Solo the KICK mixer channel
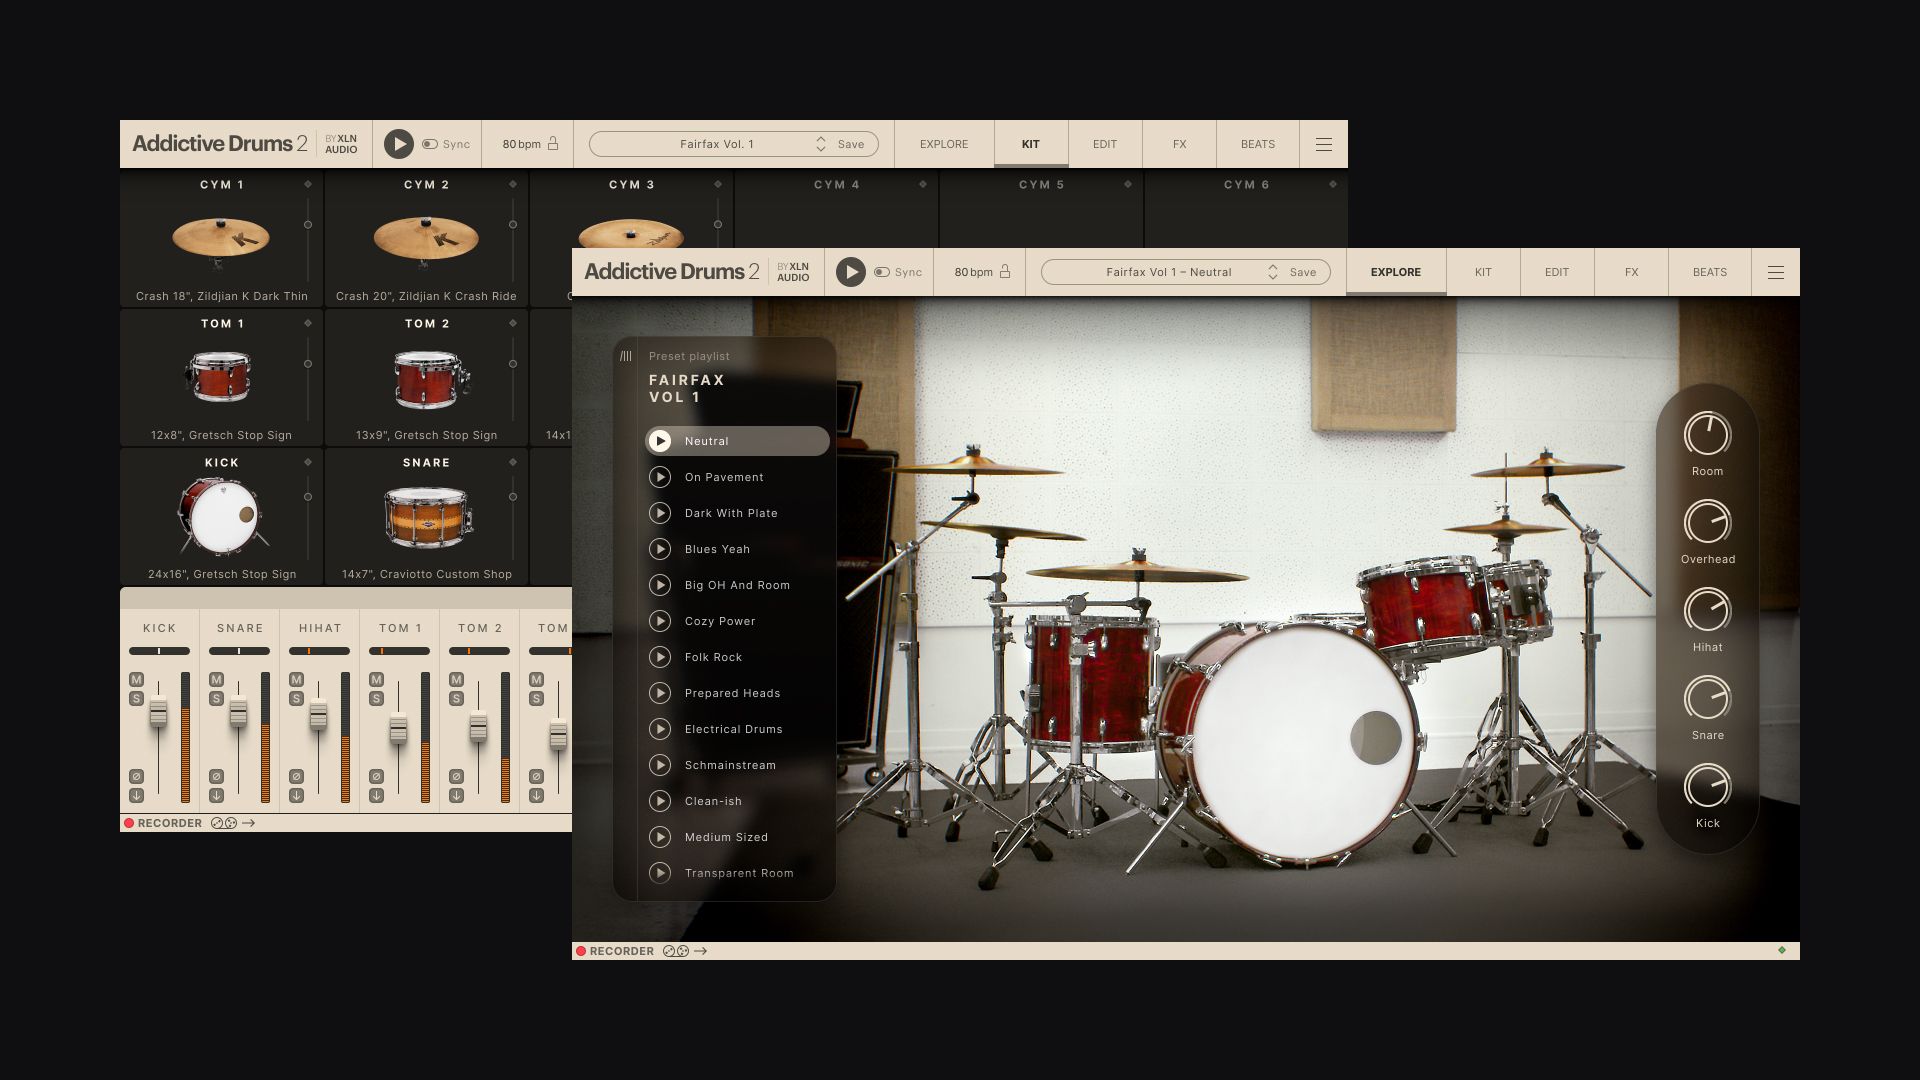This screenshot has width=1920, height=1080. (x=136, y=698)
